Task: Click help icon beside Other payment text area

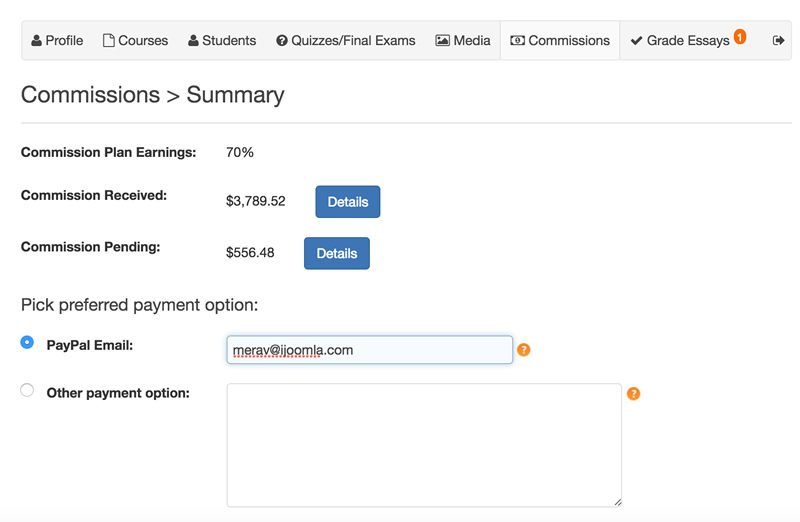Action: (x=633, y=393)
